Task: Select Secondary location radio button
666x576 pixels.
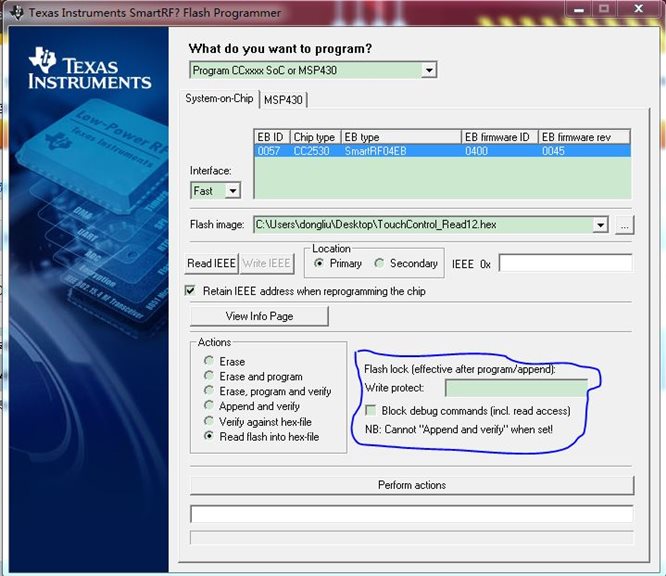Action: (379, 263)
